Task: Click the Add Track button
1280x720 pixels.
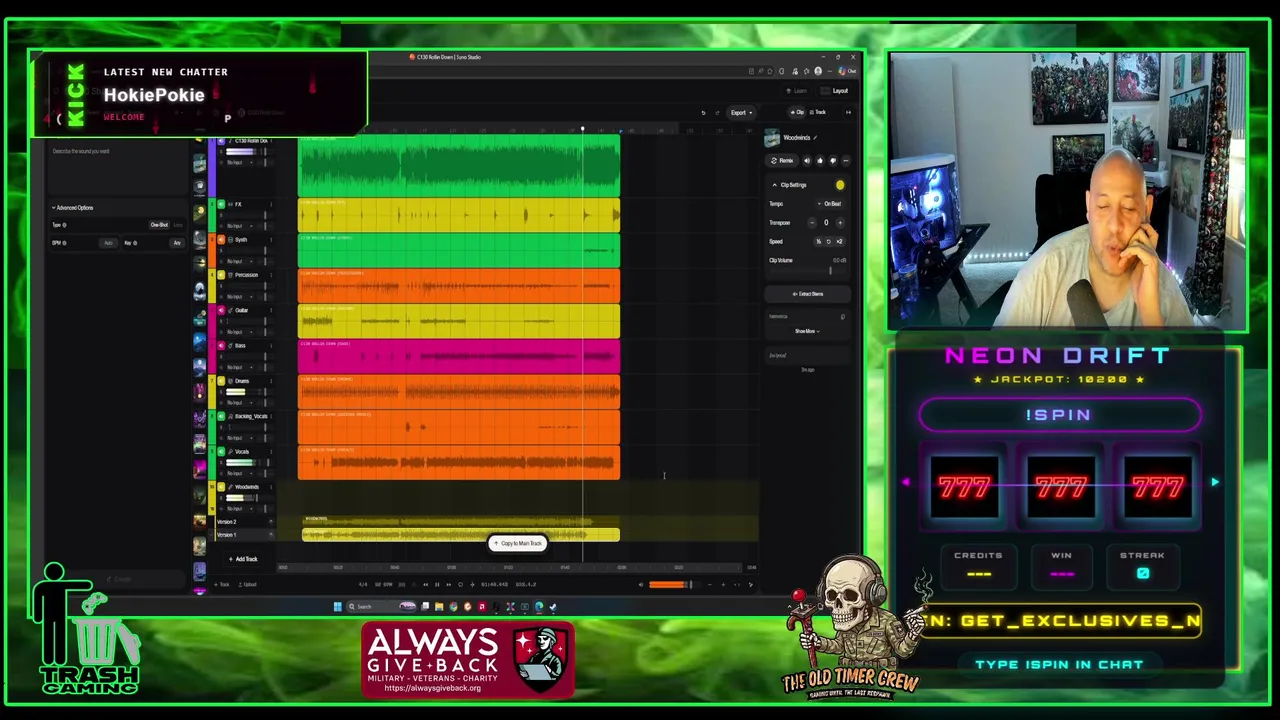Action: [x=243, y=559]
